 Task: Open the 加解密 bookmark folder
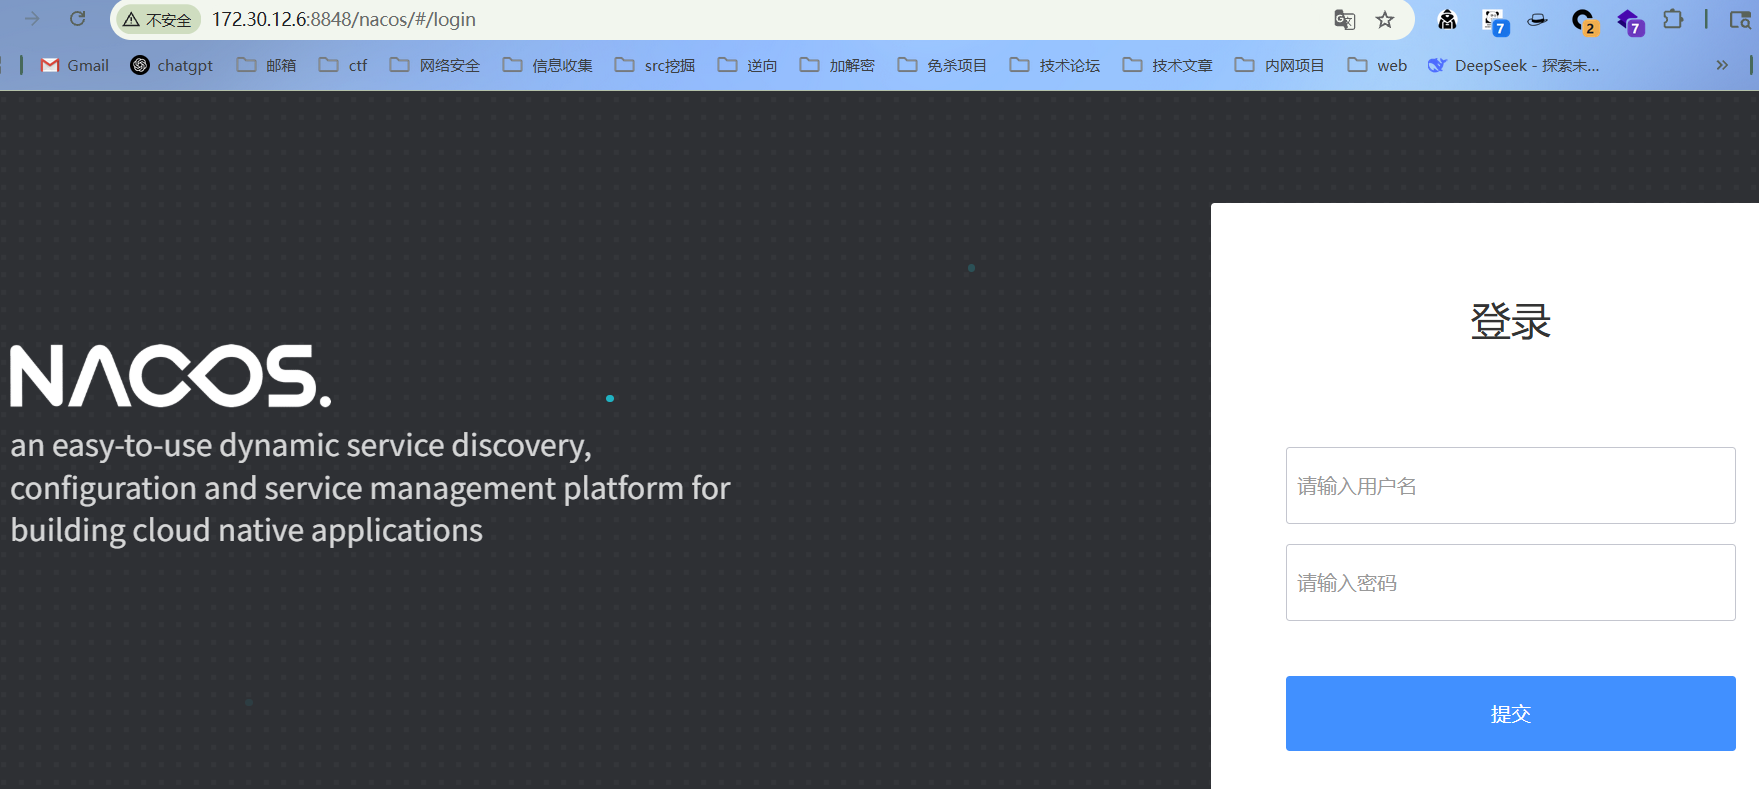838,65
